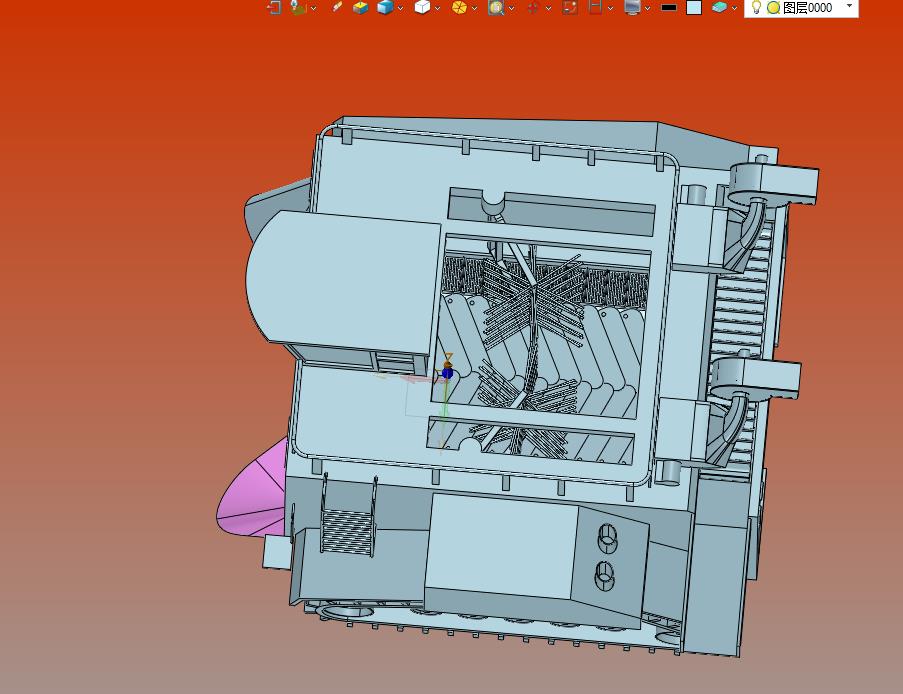Click the monitor display settings icon

pyautogui.click(x=632, y=7)
